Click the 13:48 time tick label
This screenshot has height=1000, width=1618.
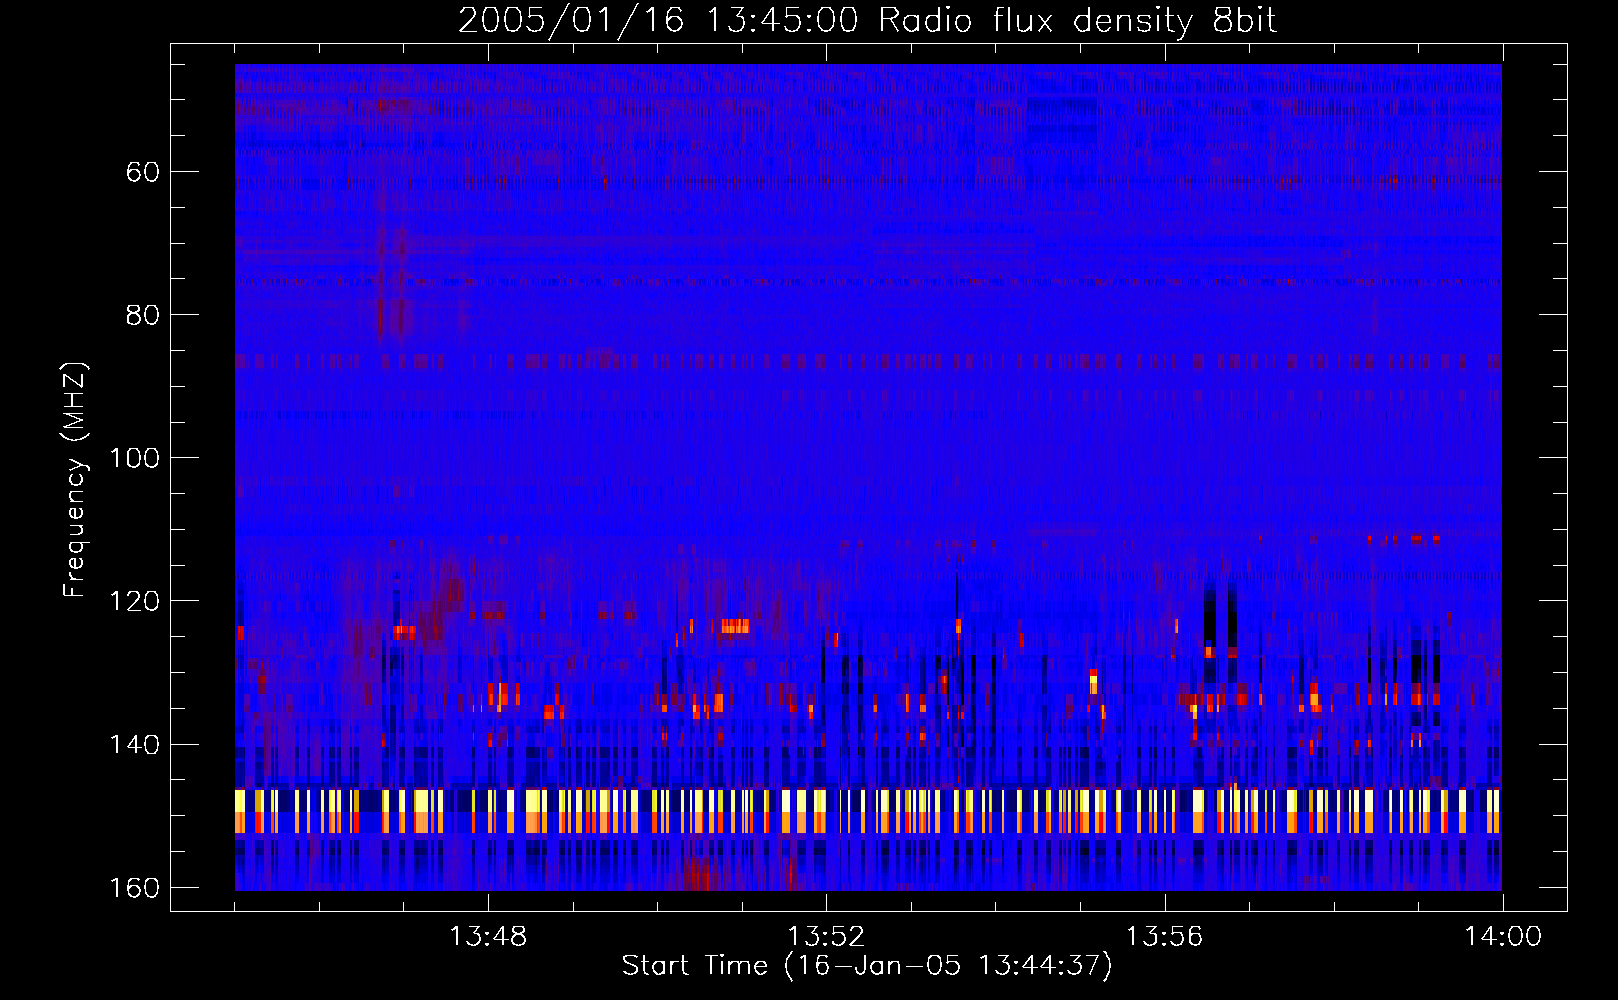488,937
